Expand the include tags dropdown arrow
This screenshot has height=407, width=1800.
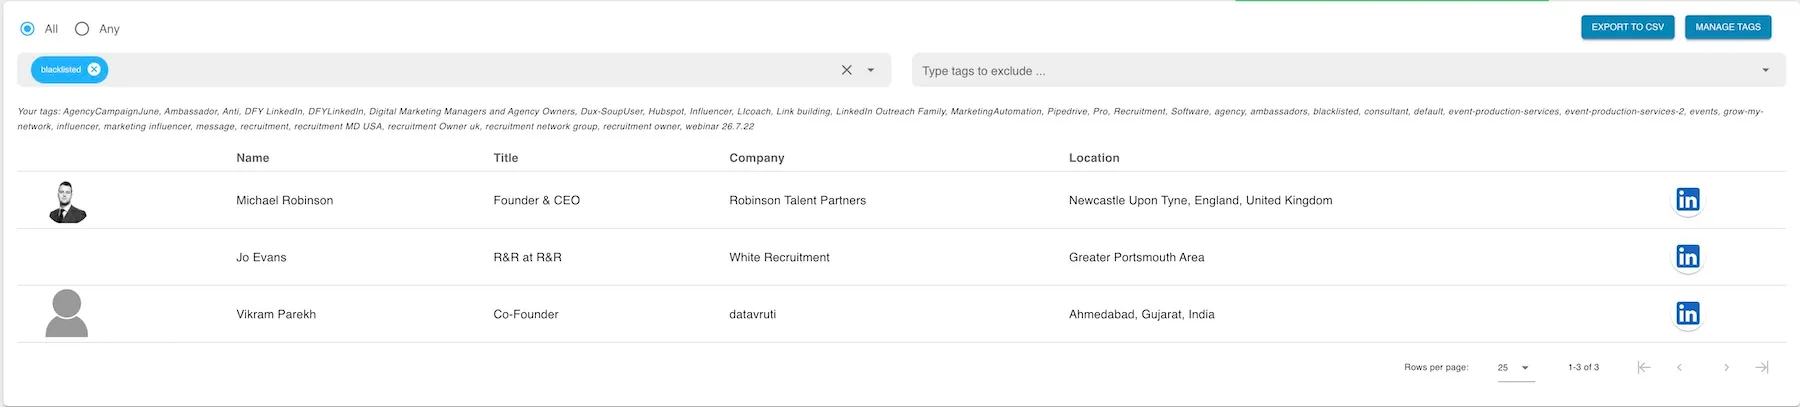coord(871,70)
